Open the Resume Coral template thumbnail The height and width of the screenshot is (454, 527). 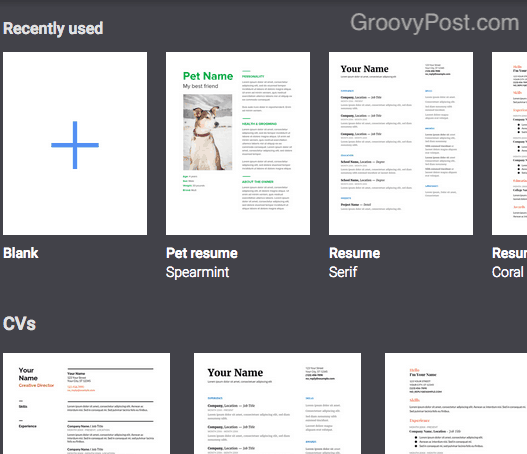509,143
